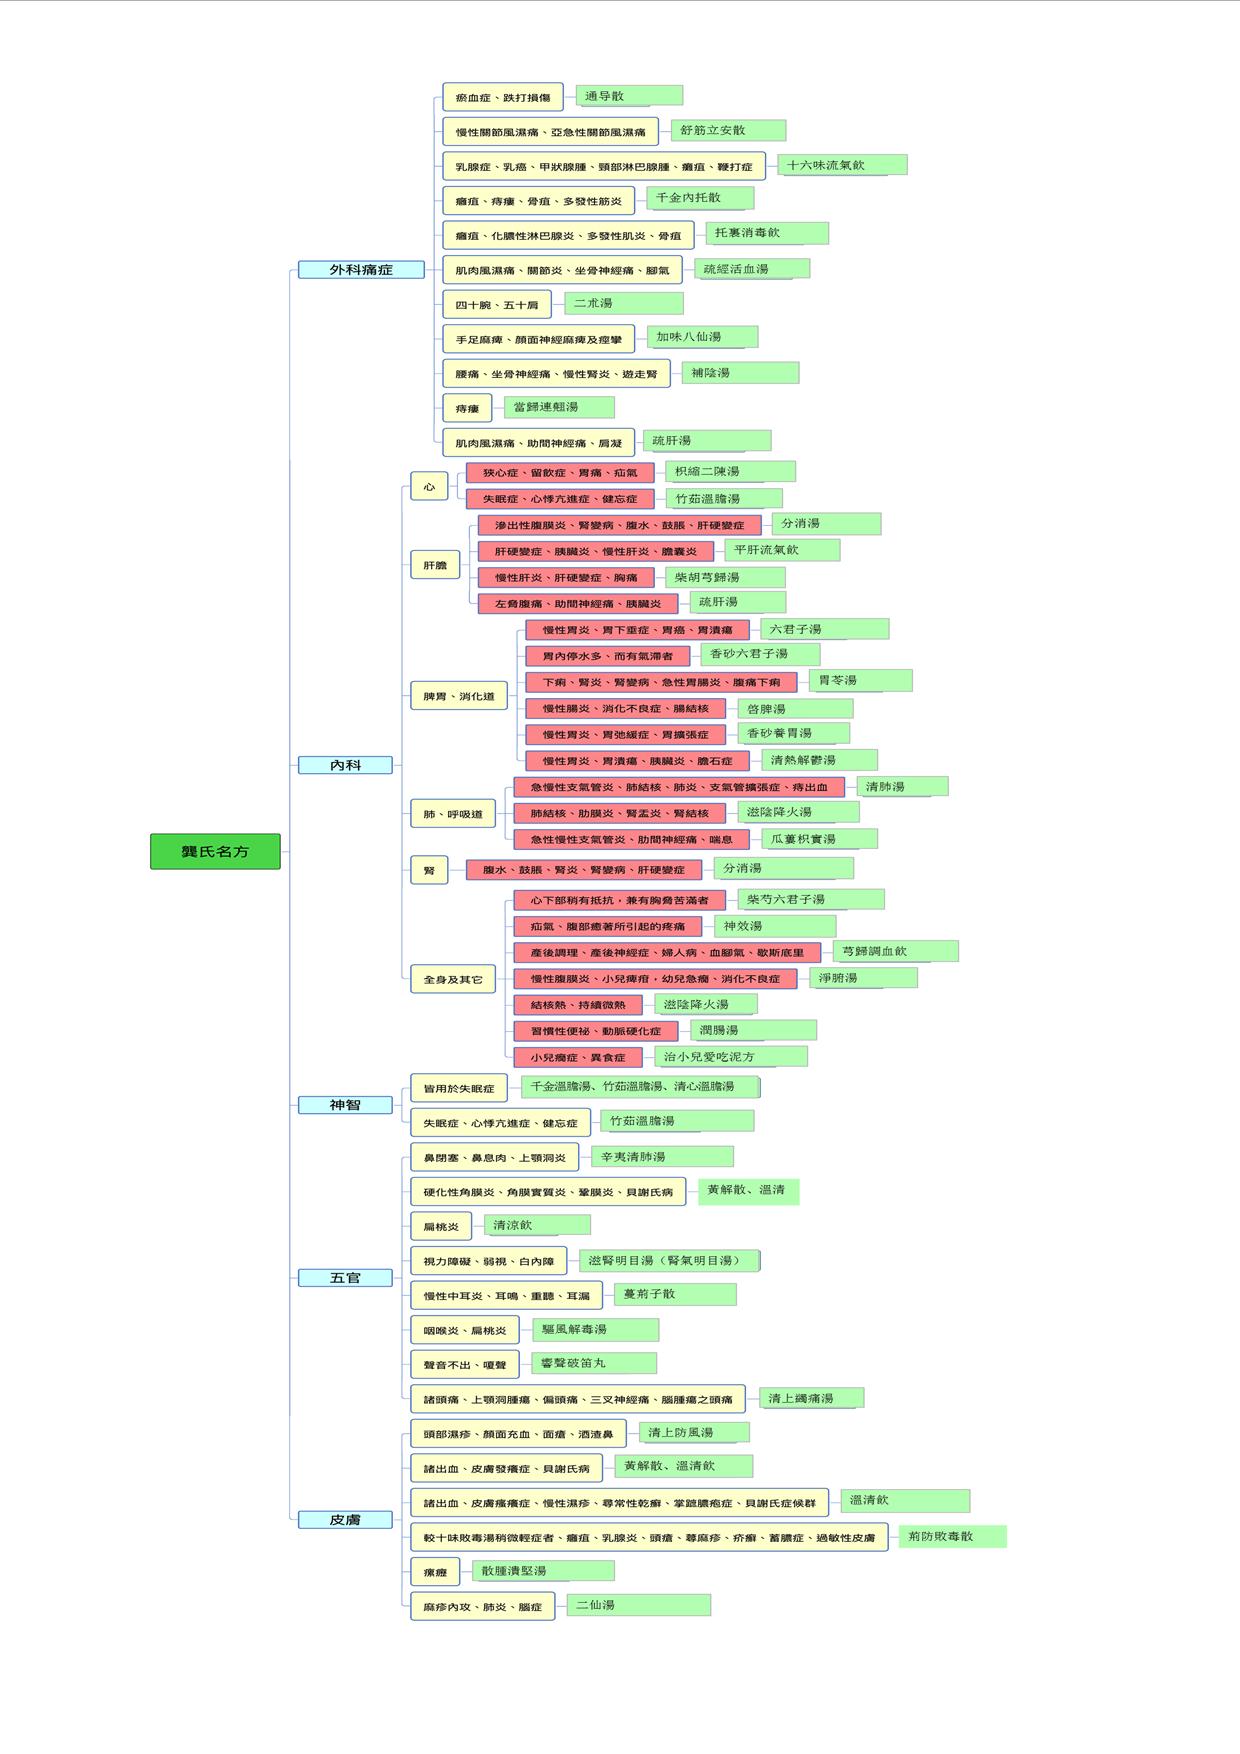The image size is (1240, 1754).
Task: Click the 腹水、鼓脹、腎炎、腎變病、肝硬變症 node
Action: [x=584, y=870]
